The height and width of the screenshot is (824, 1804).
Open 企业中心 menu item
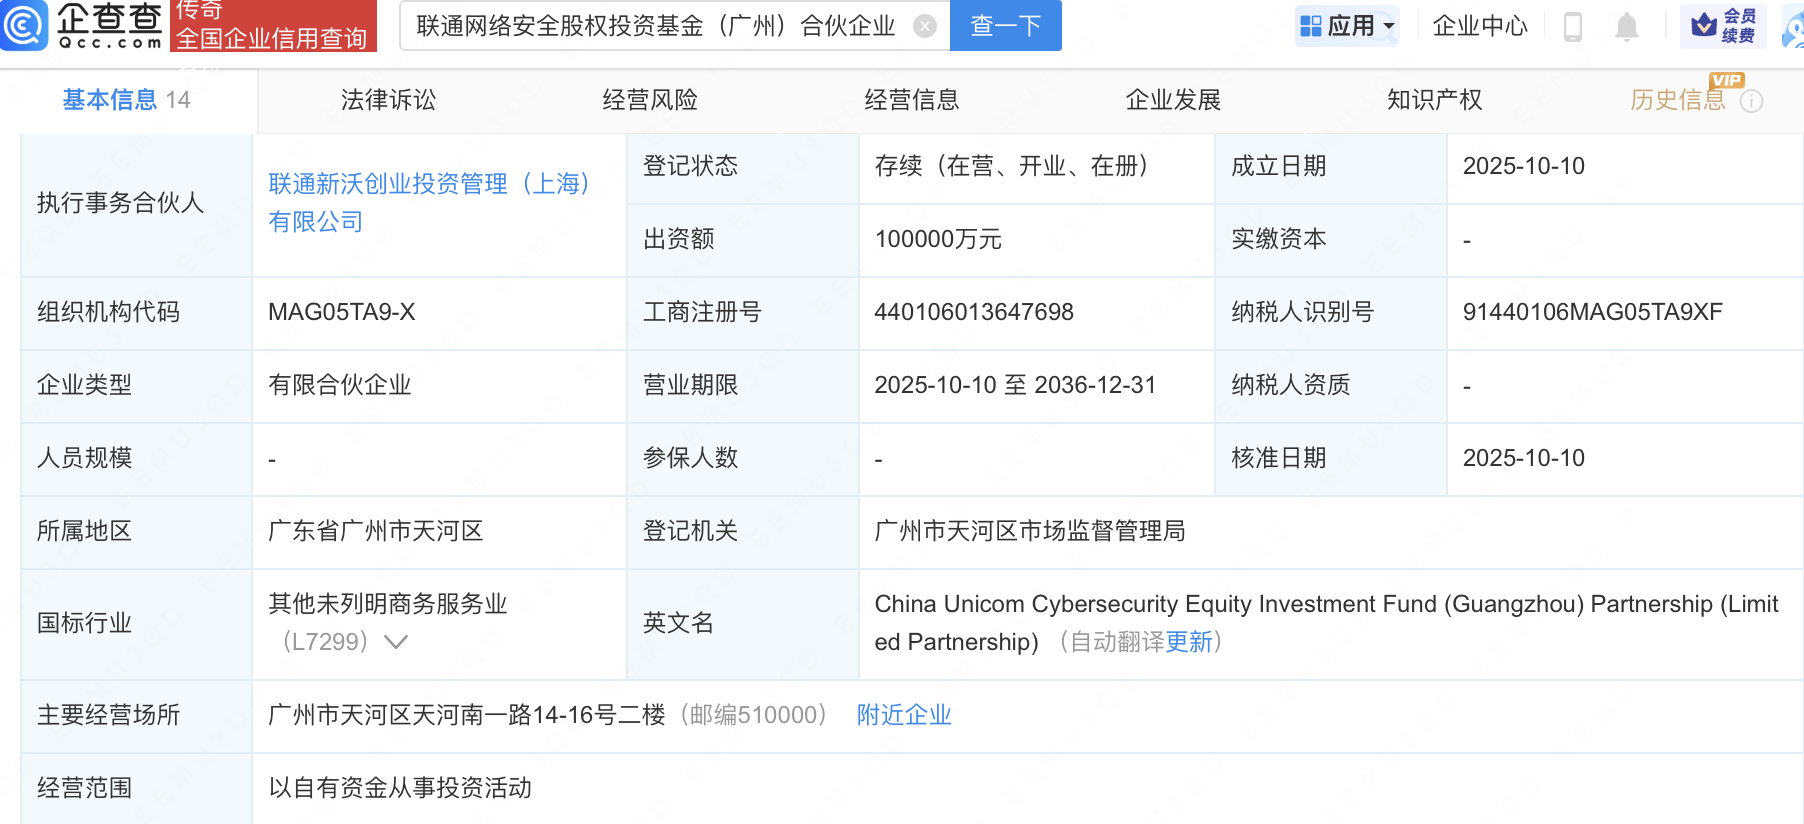pyautogui.click(x=1479, y=26)
